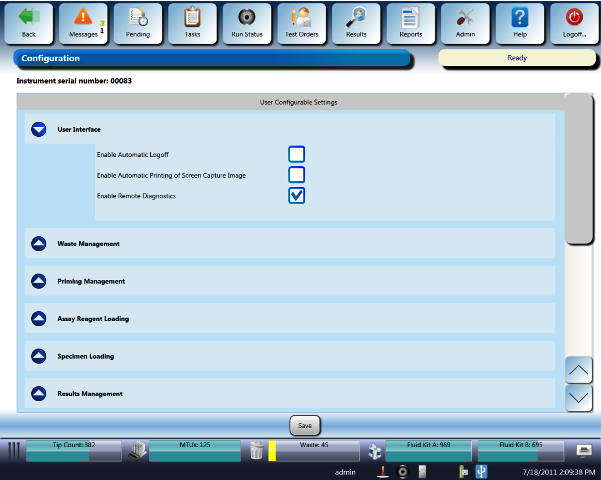The width and height of the screenshot is (601, 480).
Task: Enable Automatic Printing of Screen Capture Image
Action: [296, 175]
